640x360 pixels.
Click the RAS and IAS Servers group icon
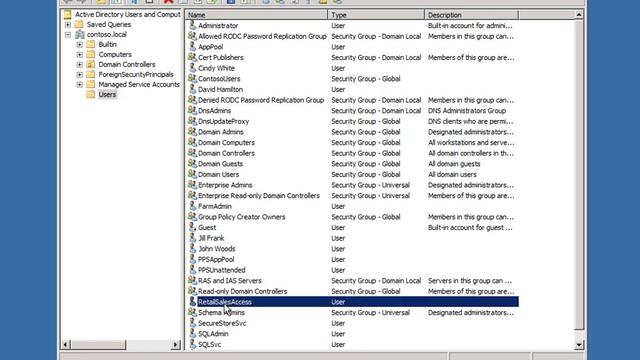pos(192,280)
